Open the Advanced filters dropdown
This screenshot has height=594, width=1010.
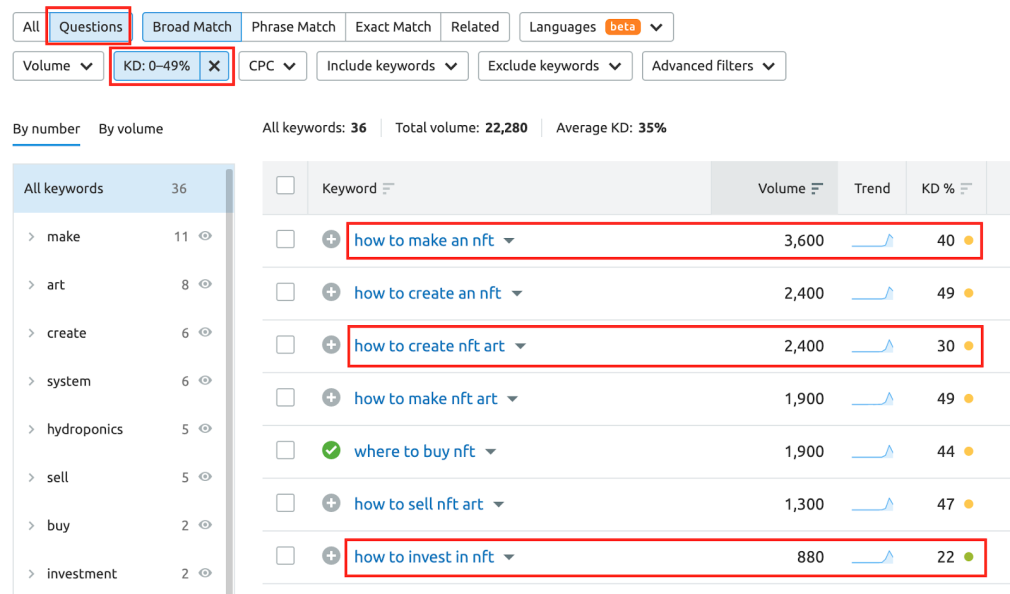pyautogui.click(x=714, y=66)
